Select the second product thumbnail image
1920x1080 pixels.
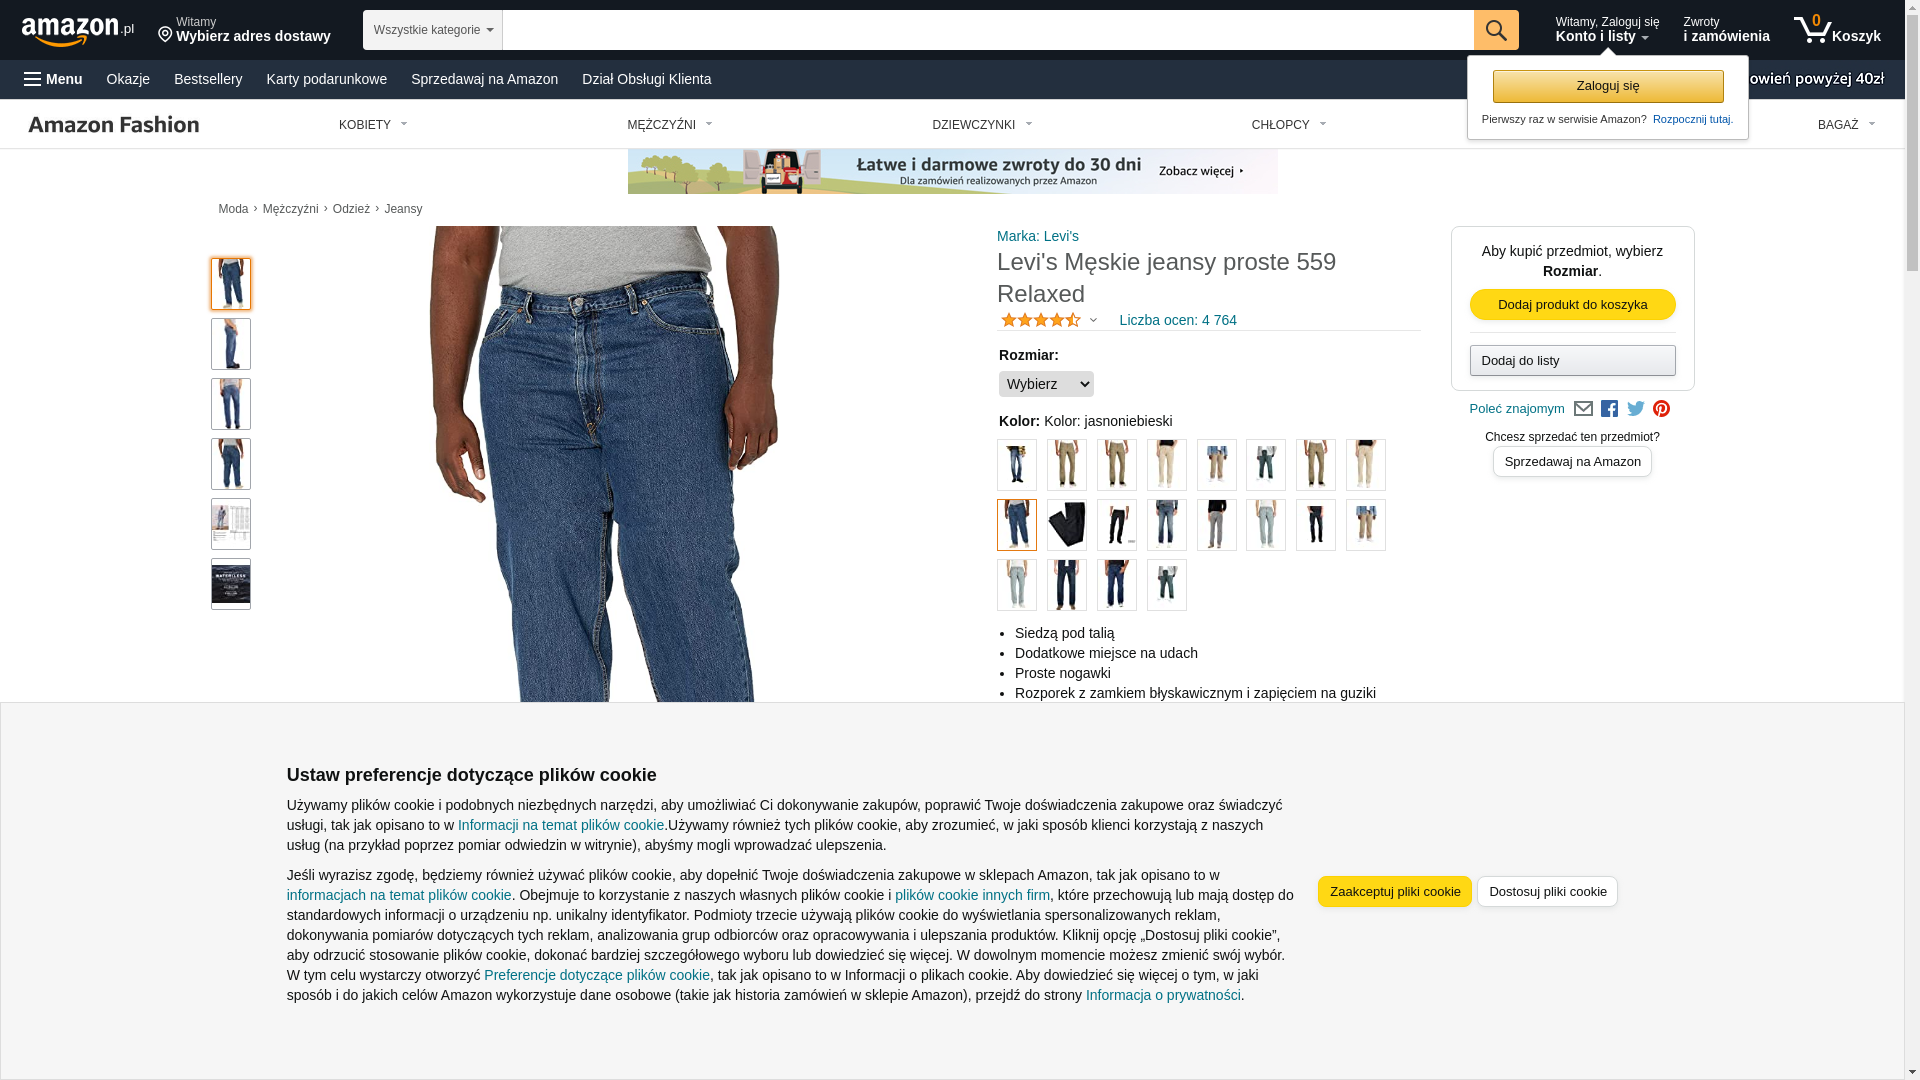231,344
